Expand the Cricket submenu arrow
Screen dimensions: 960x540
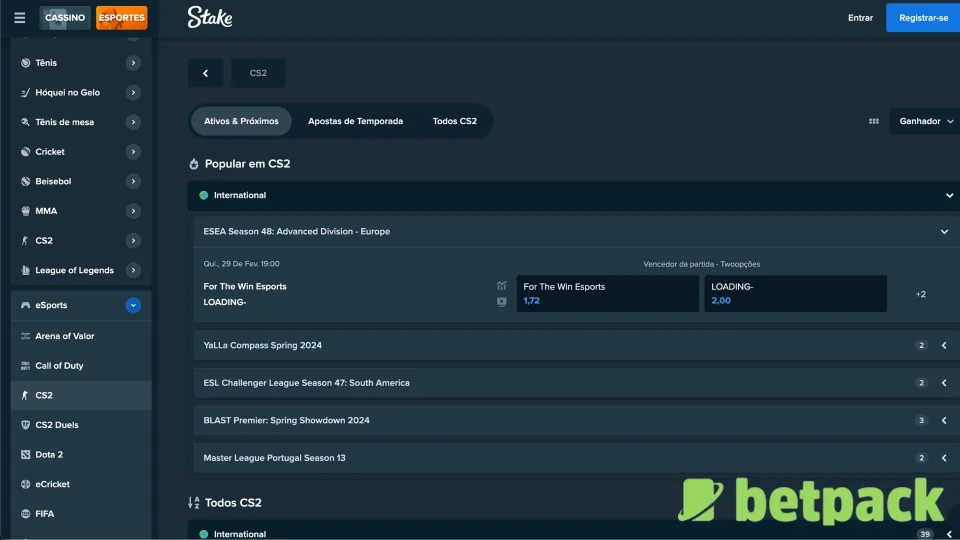[133, 152]
